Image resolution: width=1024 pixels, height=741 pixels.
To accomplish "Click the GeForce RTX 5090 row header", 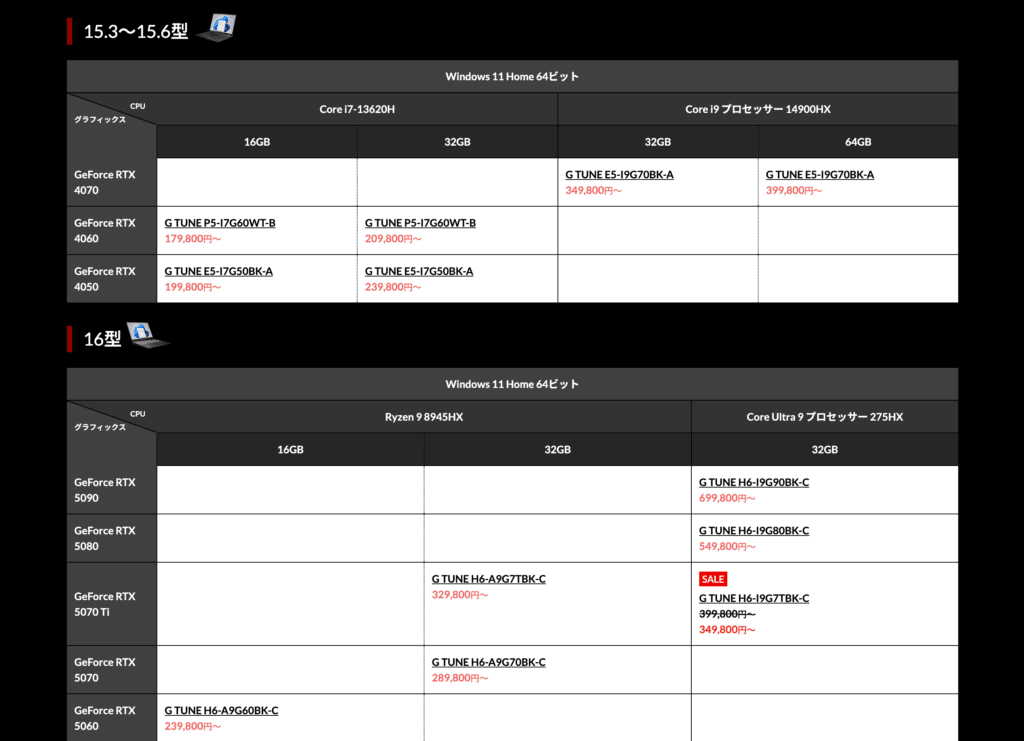I will coord(112,490).
